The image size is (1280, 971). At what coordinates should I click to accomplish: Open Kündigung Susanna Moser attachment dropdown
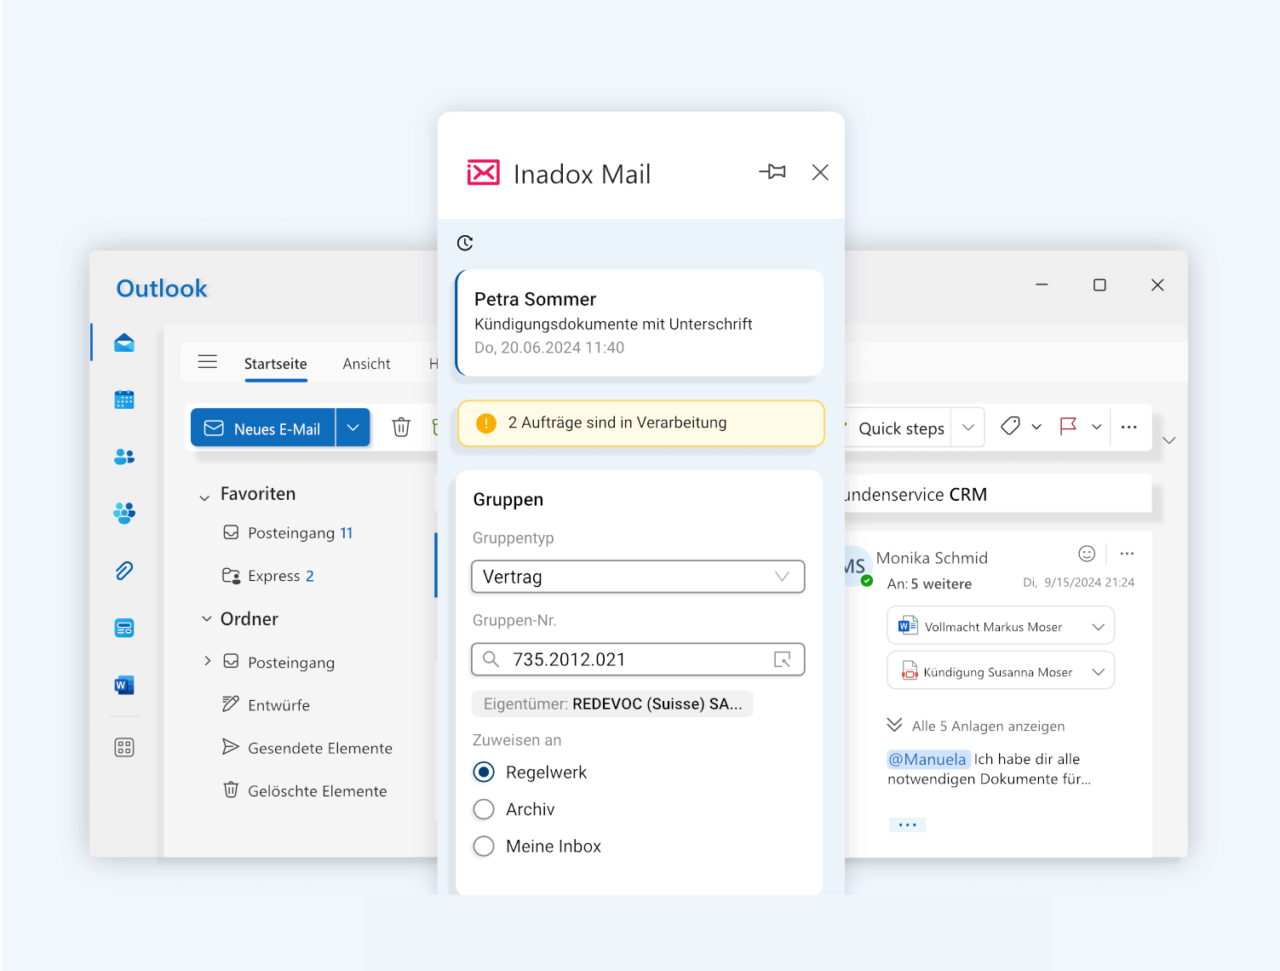1098,672
